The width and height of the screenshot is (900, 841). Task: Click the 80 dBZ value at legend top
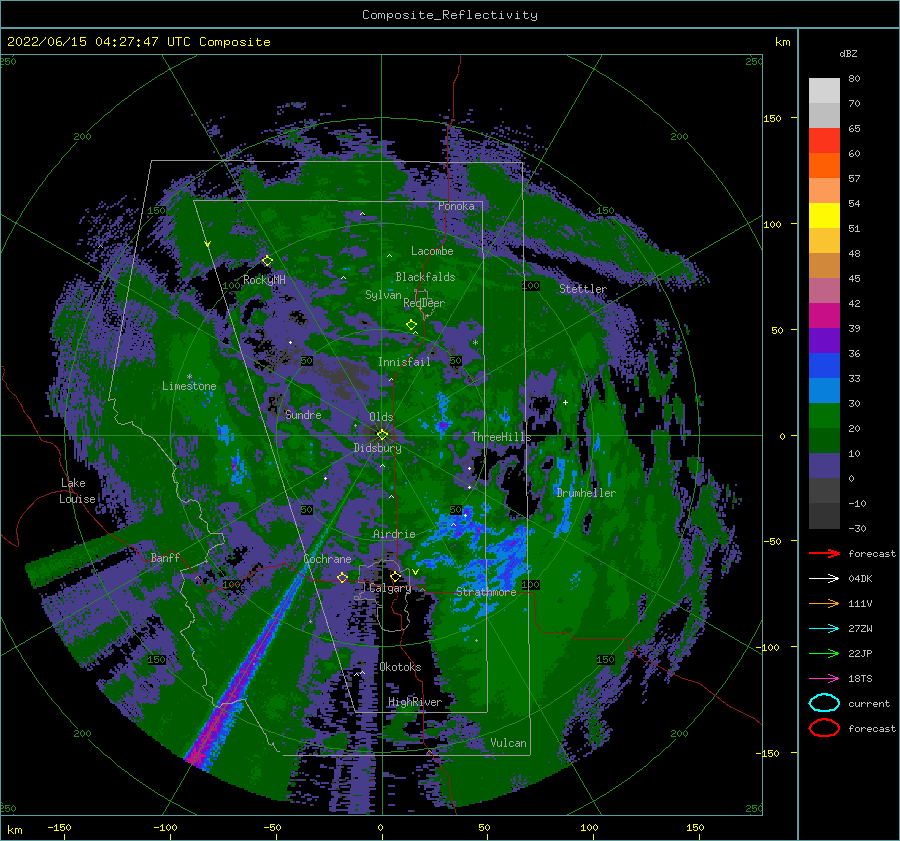tap(854, 79)
